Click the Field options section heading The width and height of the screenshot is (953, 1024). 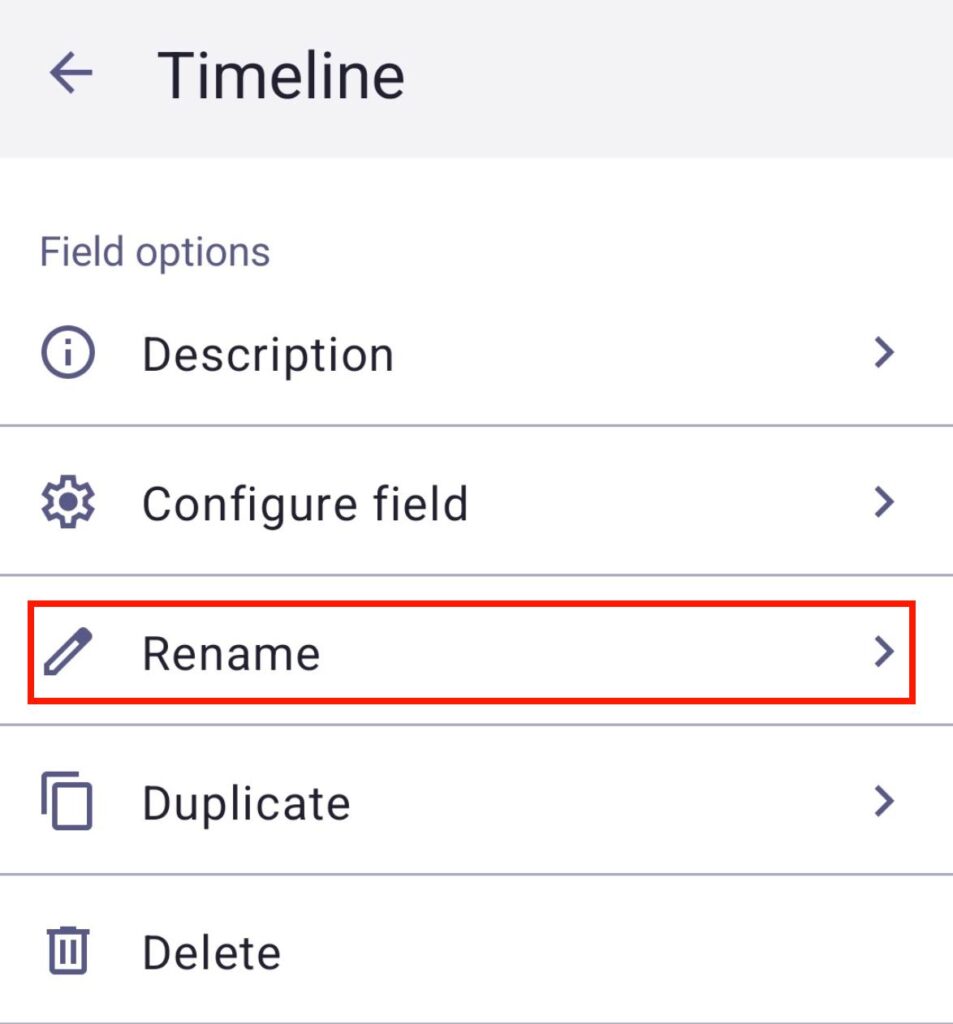[x=155, y=252]
